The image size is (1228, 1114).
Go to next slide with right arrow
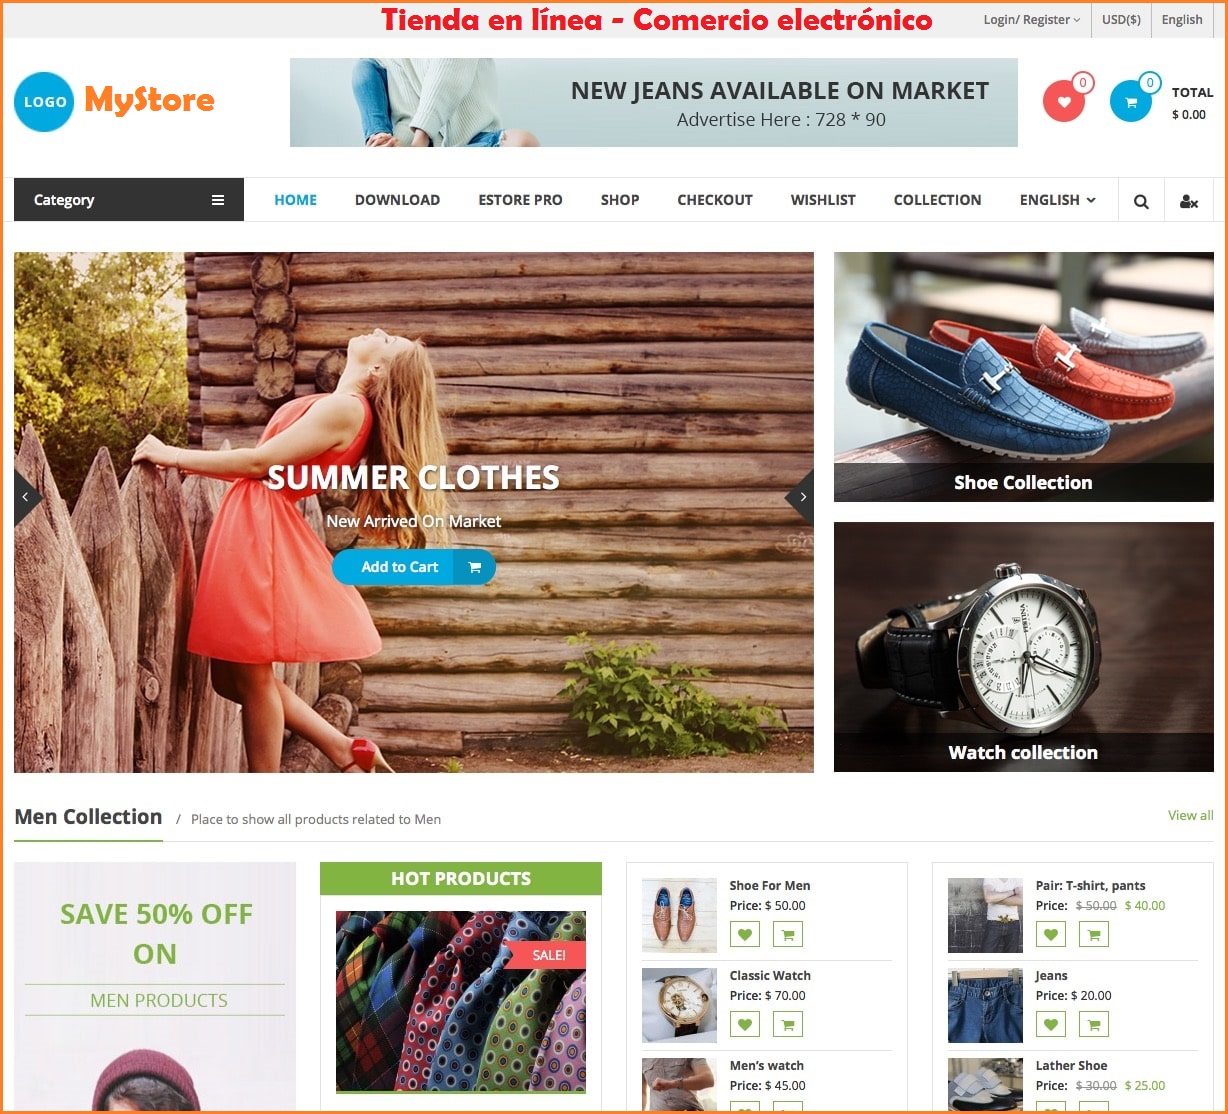click(801, 497)
